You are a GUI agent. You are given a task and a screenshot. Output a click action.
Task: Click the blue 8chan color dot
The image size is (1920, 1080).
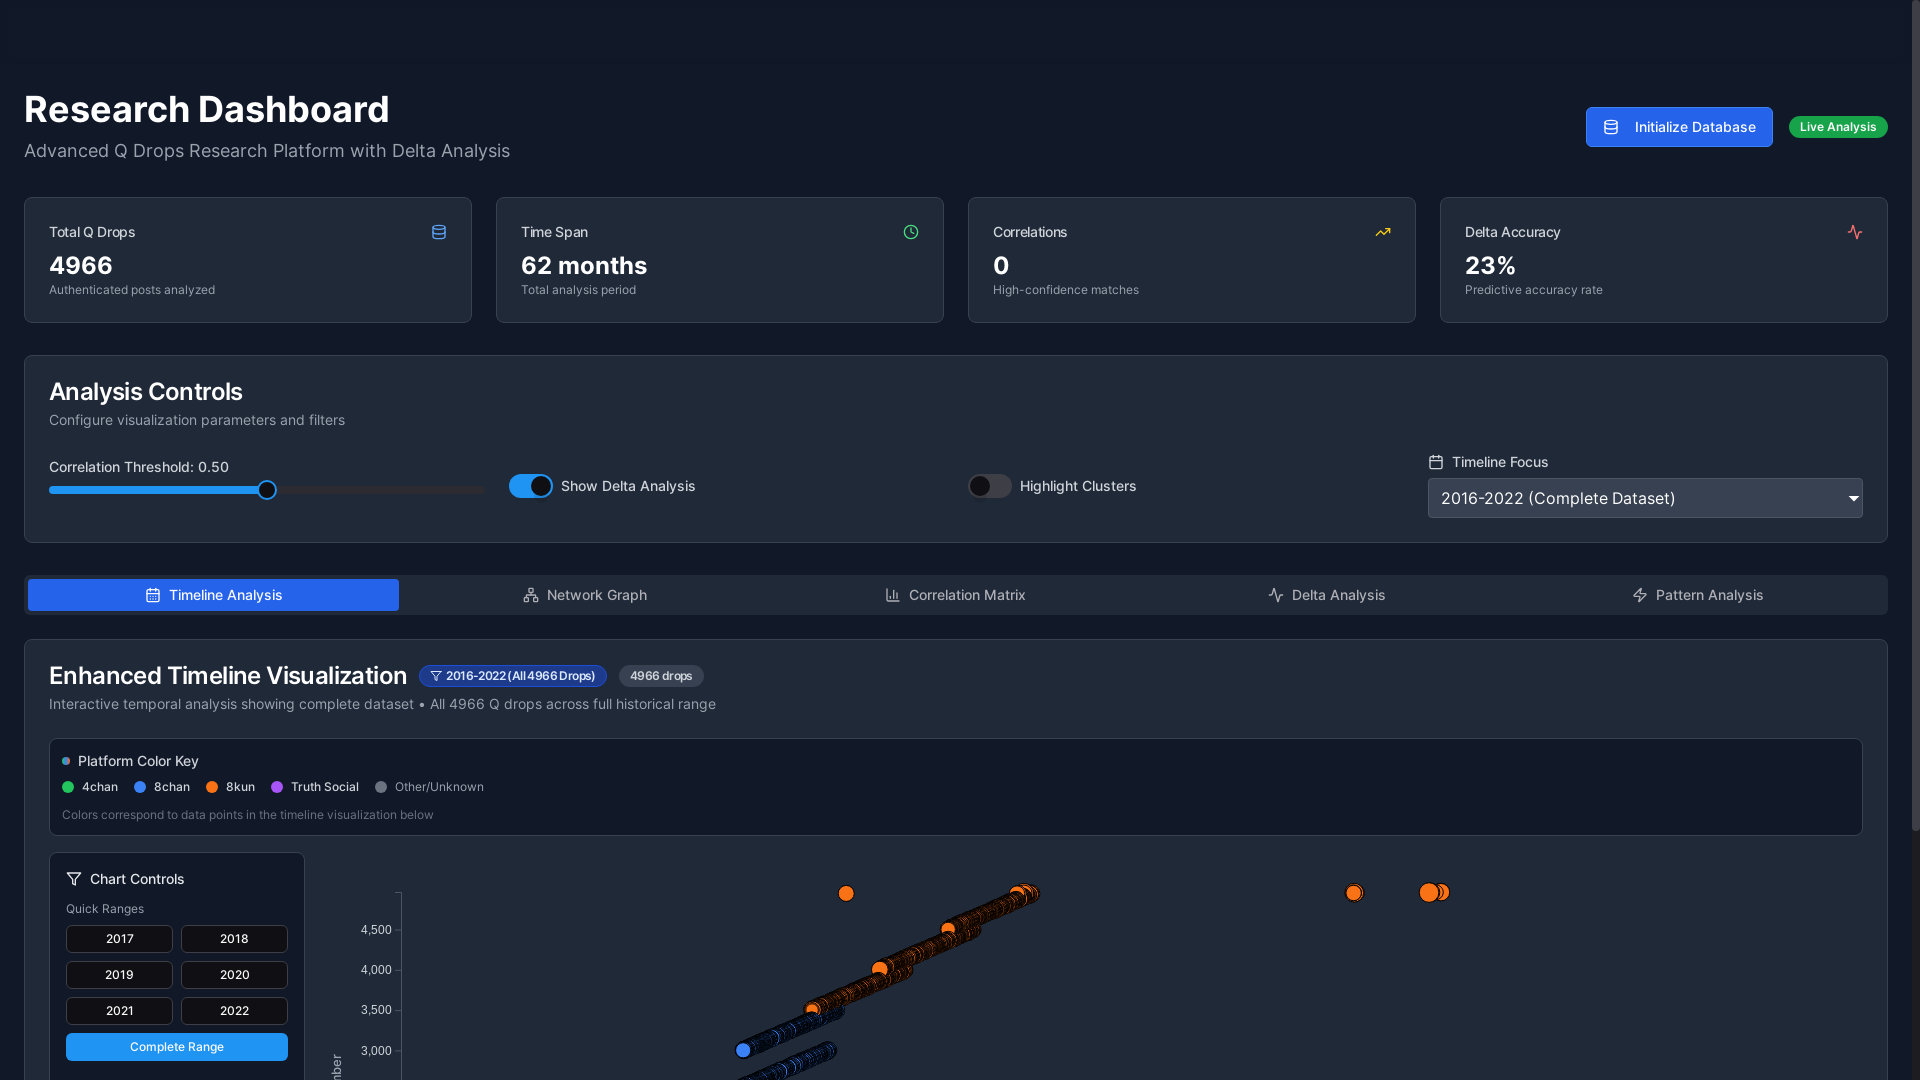coord(140,787)
